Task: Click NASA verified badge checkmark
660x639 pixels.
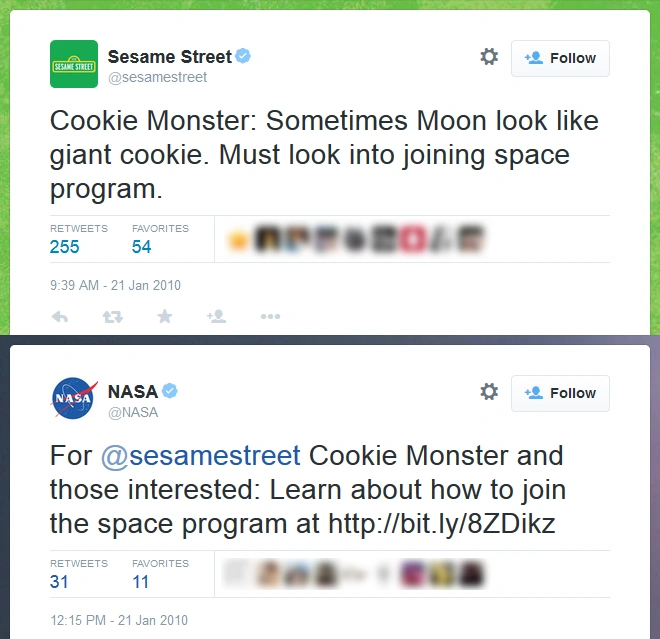Action: click(170, 391)
